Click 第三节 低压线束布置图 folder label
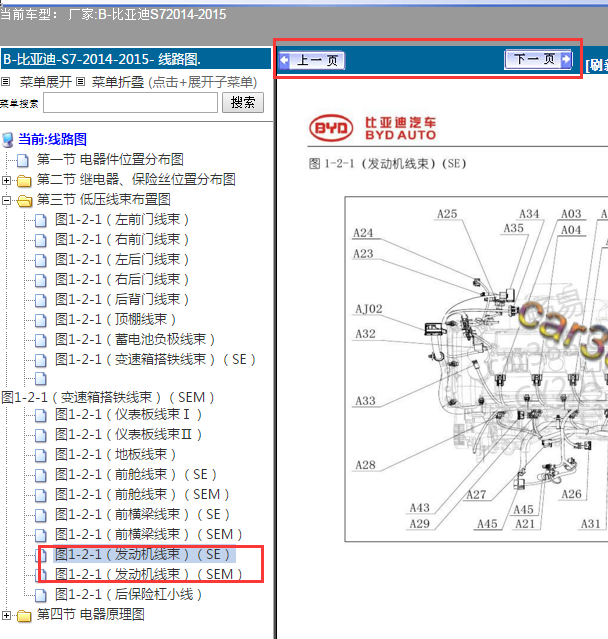608x639 pixels. click(104, 200)
